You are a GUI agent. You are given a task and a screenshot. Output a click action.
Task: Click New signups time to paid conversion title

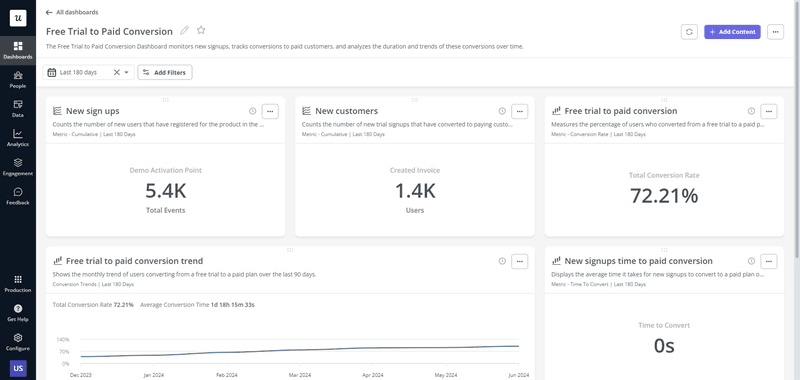[x=638, y=261]
